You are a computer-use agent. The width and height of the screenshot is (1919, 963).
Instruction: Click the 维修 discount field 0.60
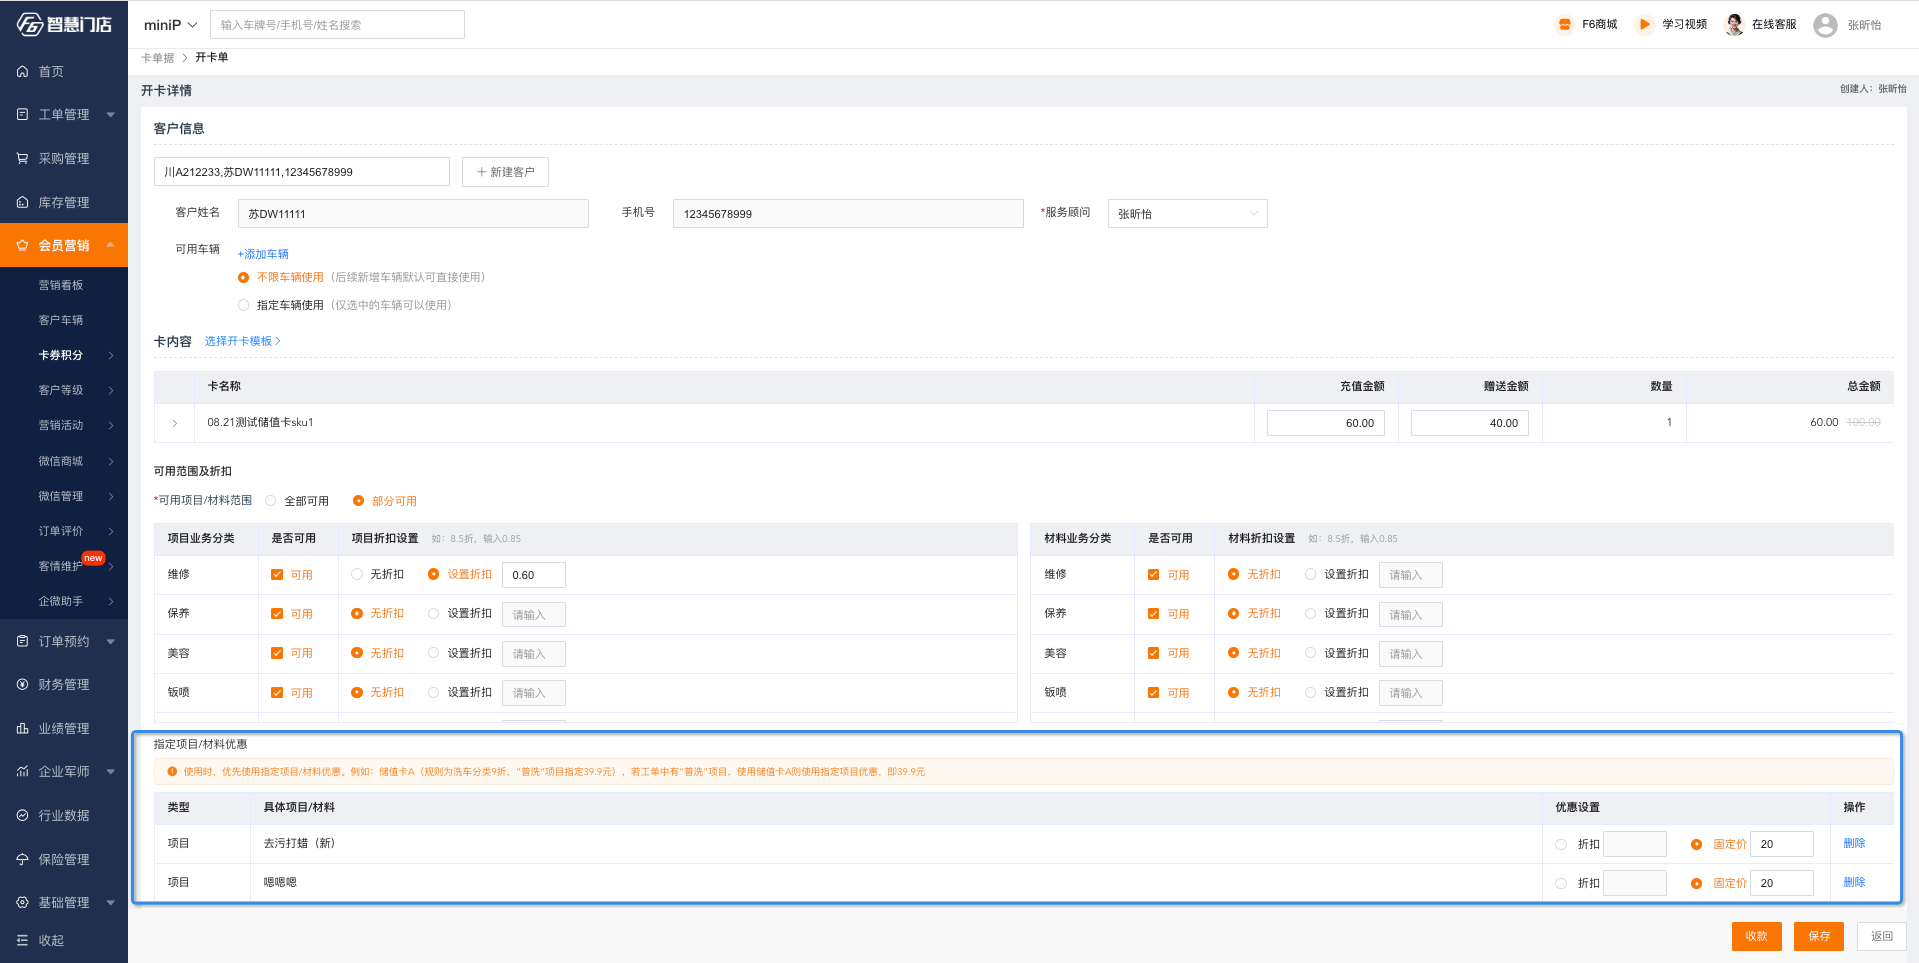pos(534,575)
